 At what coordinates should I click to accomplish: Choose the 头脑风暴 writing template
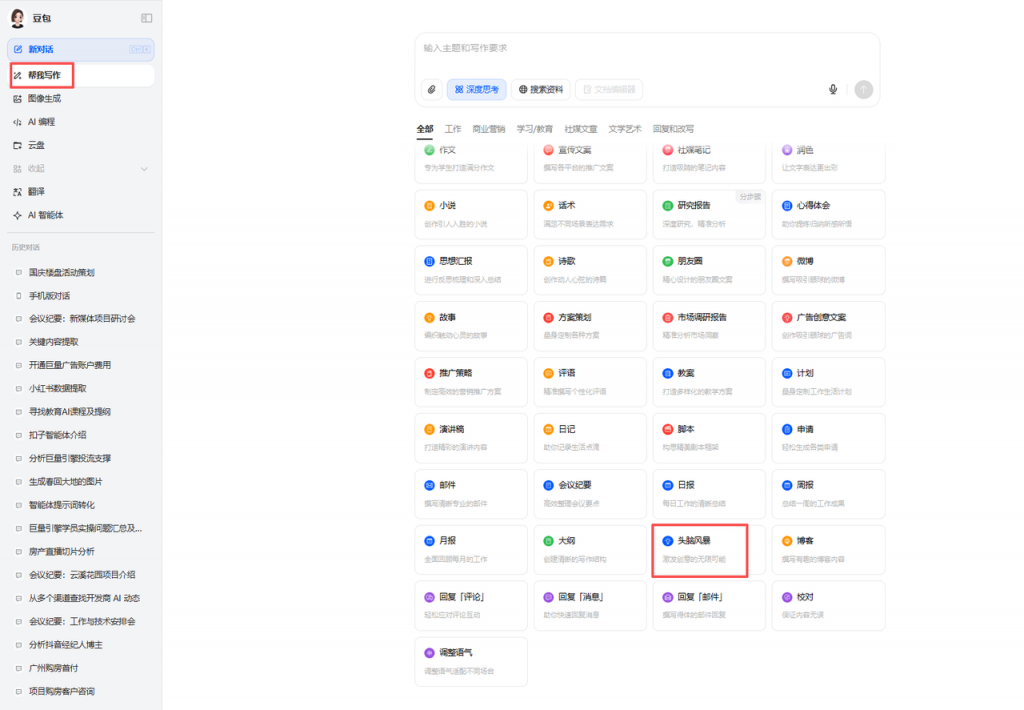coord(708,549)
